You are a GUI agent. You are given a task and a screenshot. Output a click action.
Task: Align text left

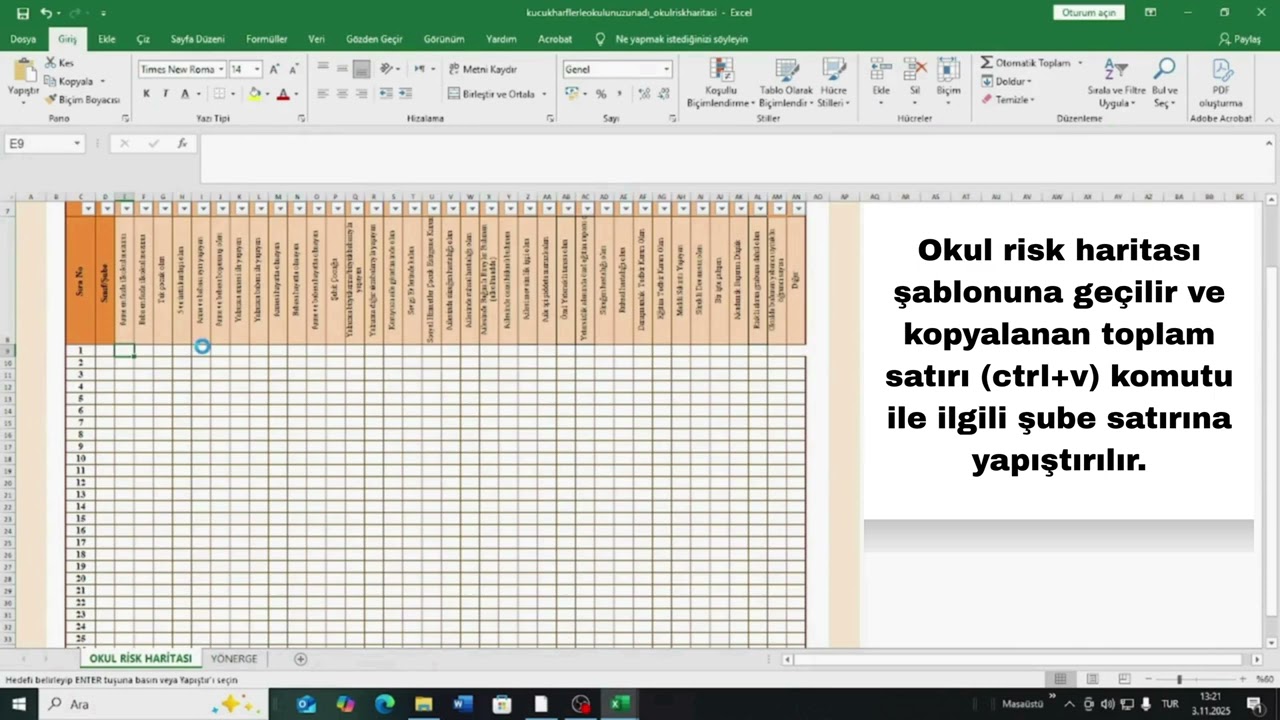click(323, 93)
